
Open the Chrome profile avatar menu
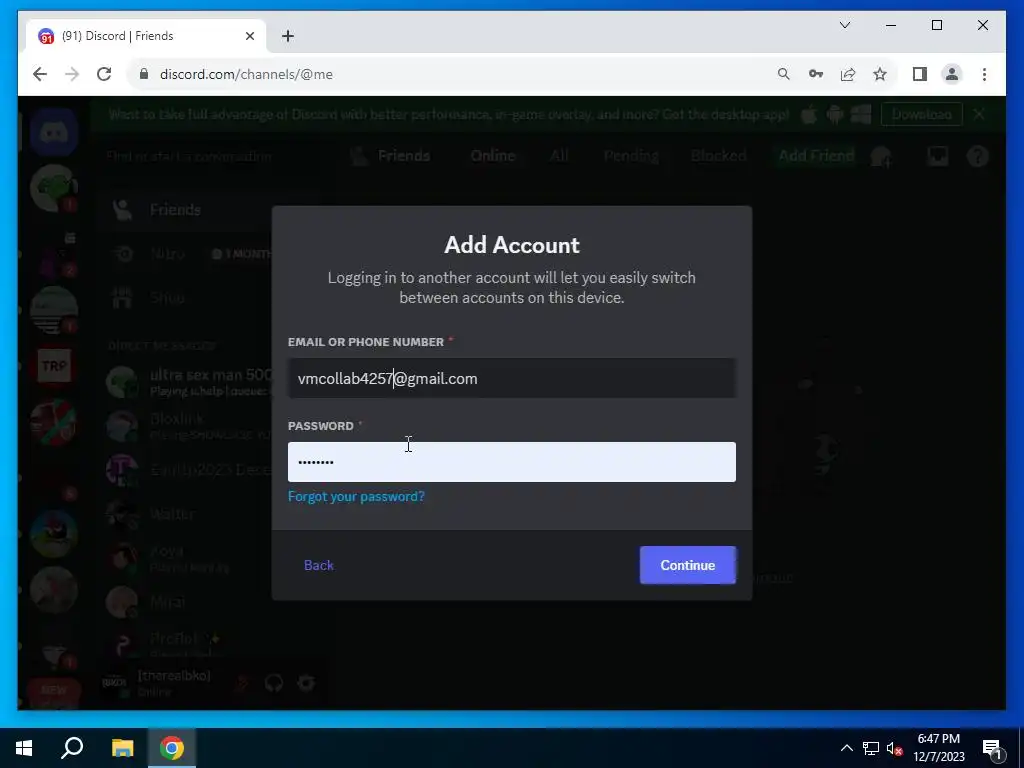tap(952, 74)
